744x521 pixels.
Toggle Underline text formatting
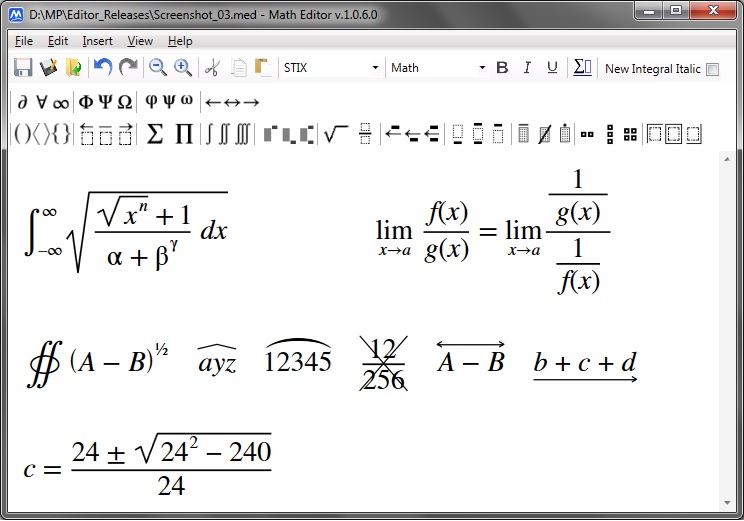[552, 68]
